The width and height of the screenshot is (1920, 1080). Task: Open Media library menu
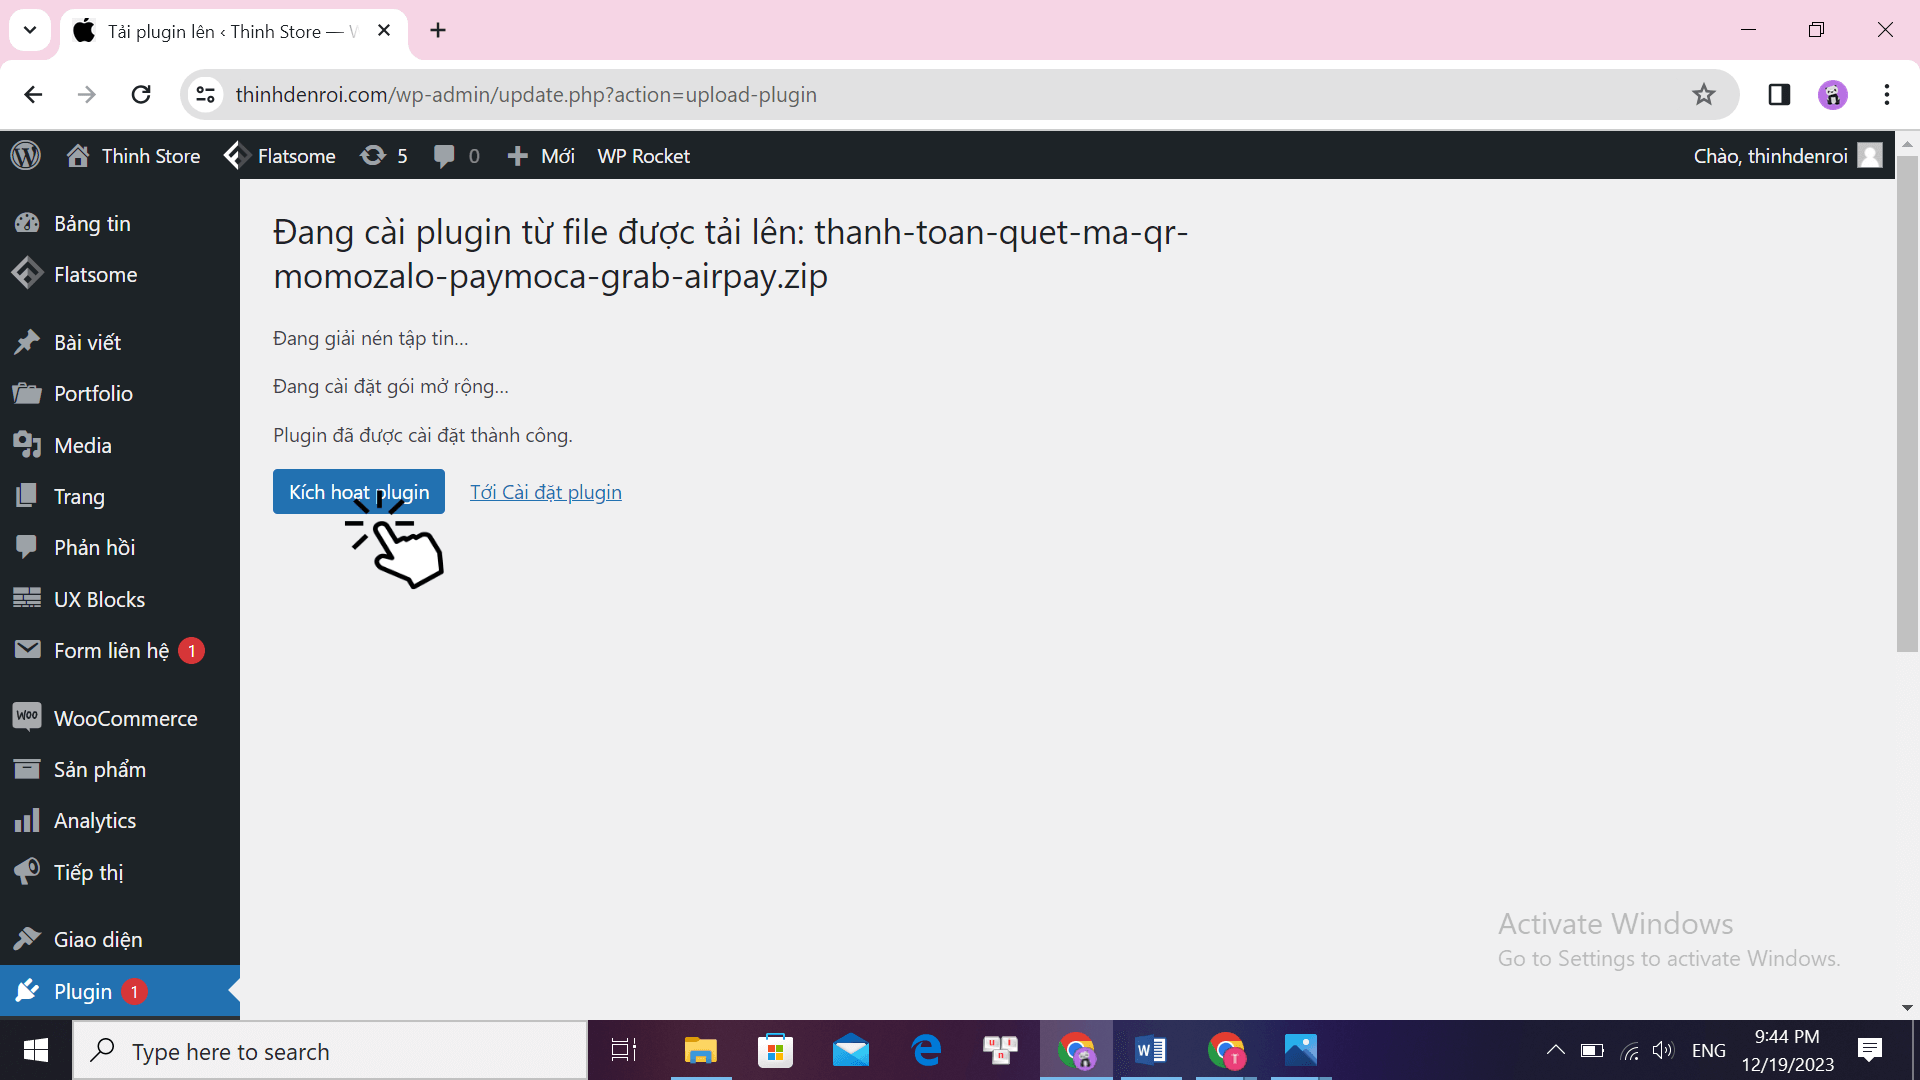coord(120,445)
